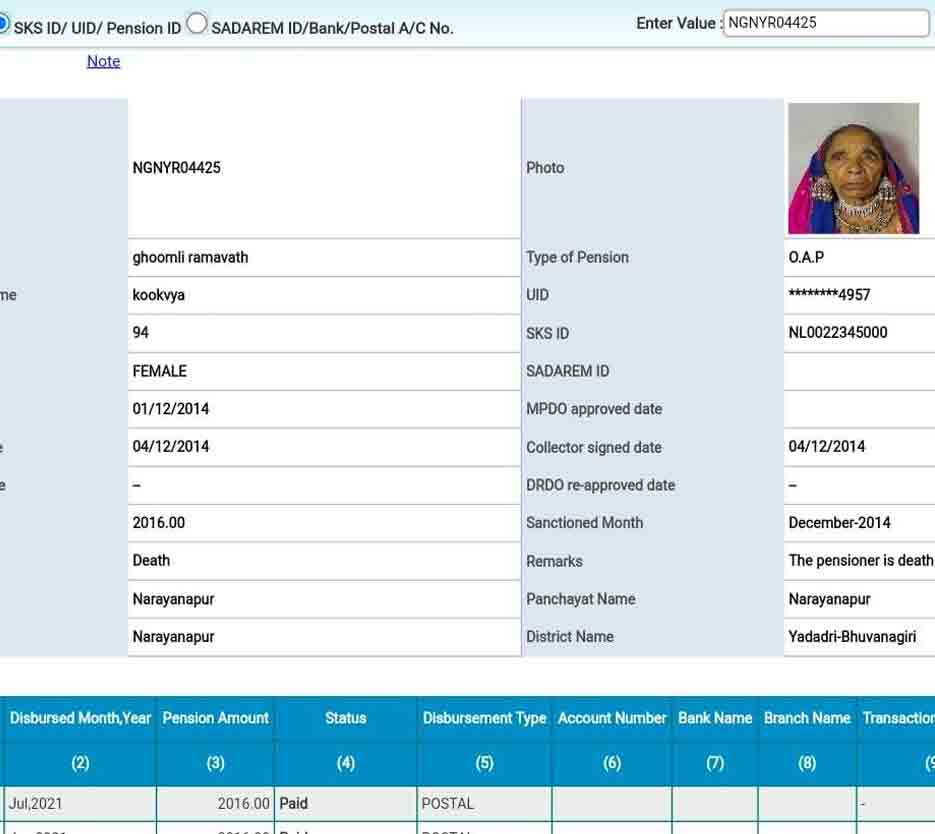The image size is (935, 834).
Task: Click the Sanctioned Month value December-2014
Action: click(839, 523)
